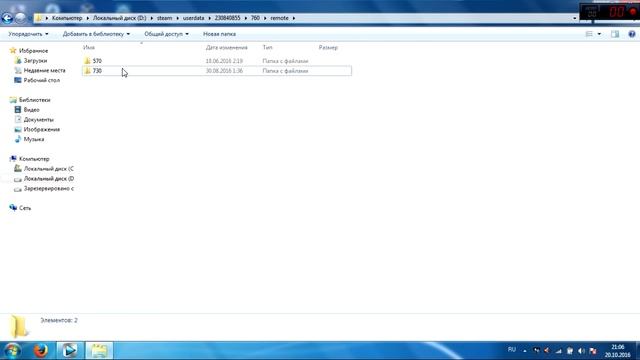The width and height of the screenshot is (640, 360).
Task: Launch Firefox from the taskbar
Action: (40, 351)
